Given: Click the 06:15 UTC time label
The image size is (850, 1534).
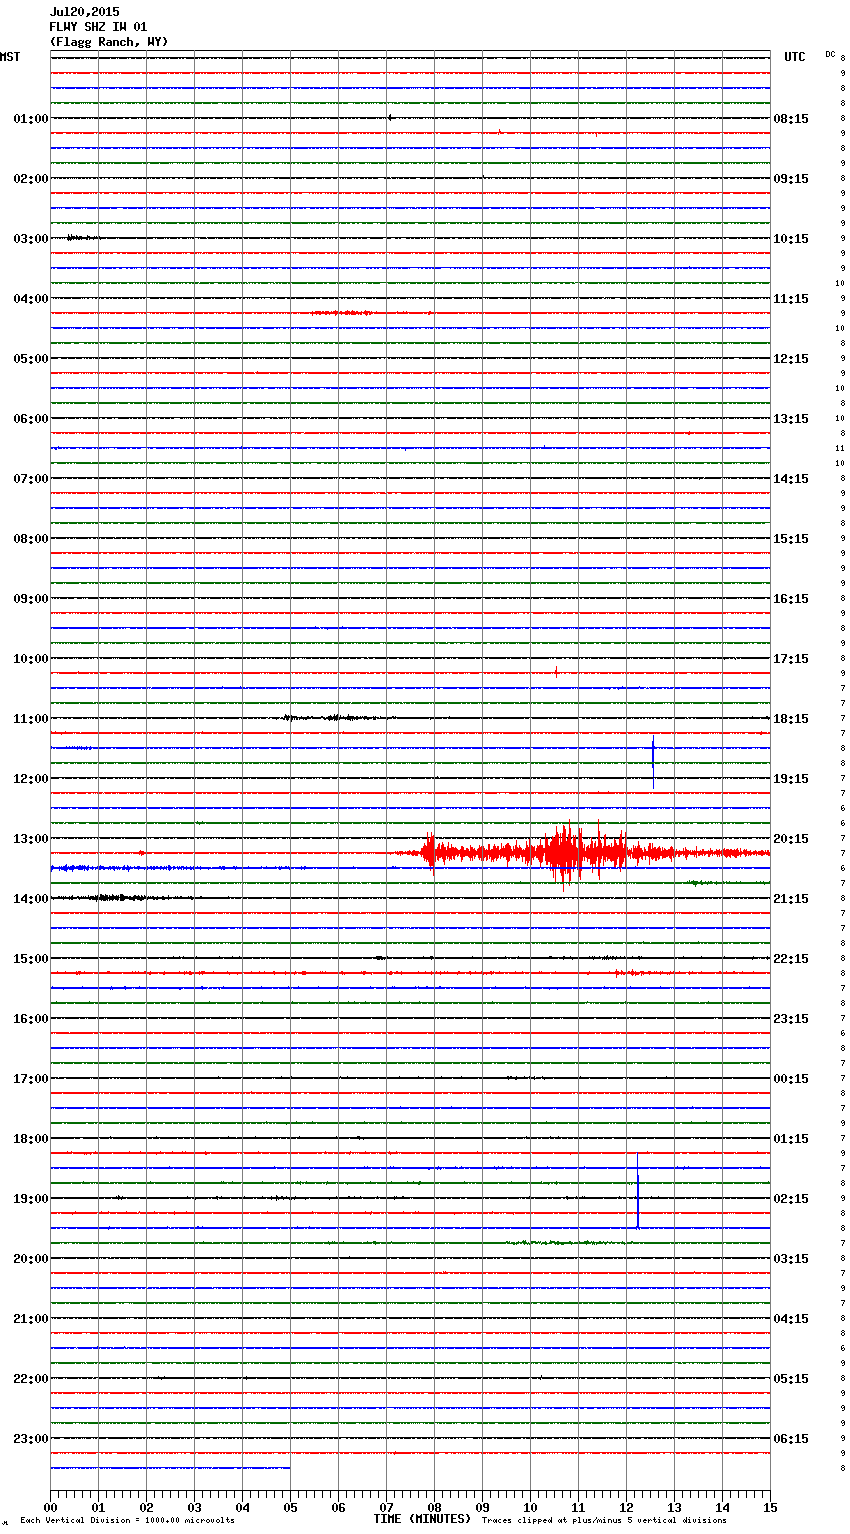Looking at the screenshot, I should (791, 1439).
